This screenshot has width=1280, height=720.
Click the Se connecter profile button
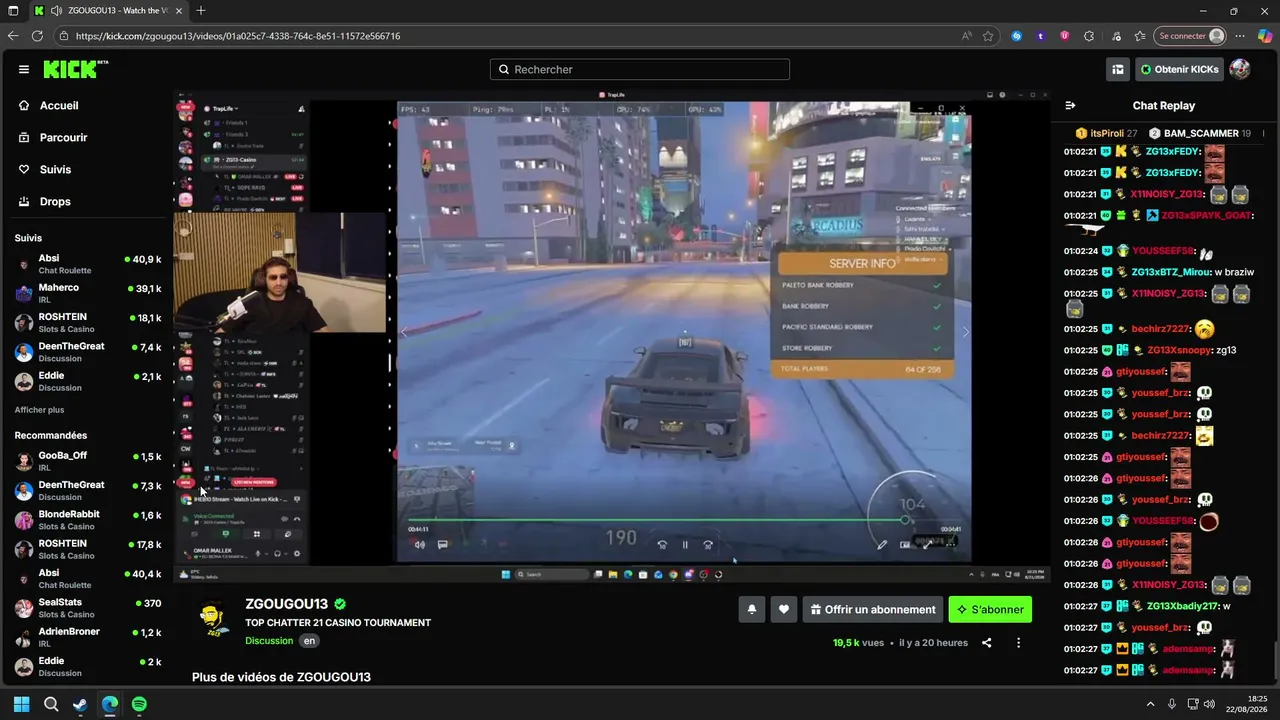click(x=1190, y=36)
